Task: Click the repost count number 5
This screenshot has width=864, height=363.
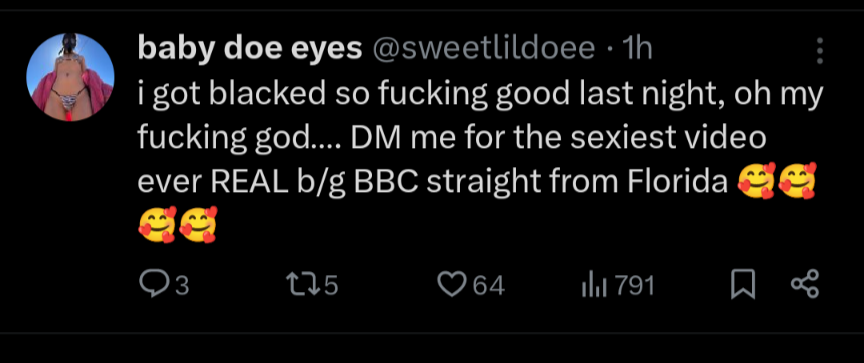Action: point(331,286)
